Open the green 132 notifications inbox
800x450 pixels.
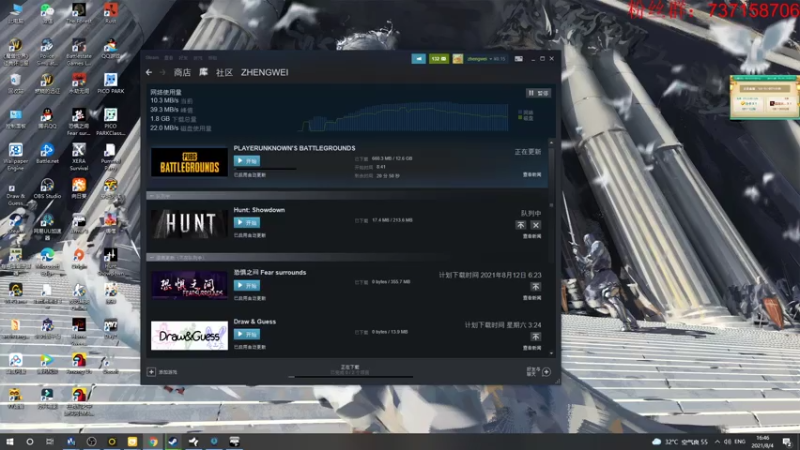tap(439, 59)
